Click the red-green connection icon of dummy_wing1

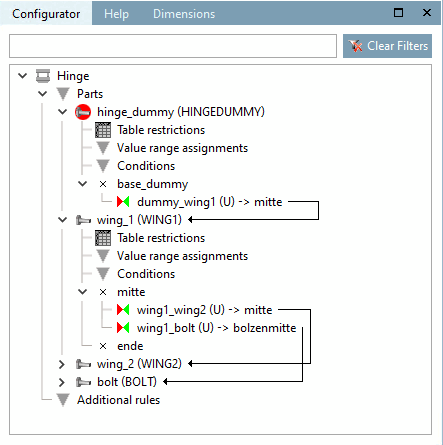(123, 202)
